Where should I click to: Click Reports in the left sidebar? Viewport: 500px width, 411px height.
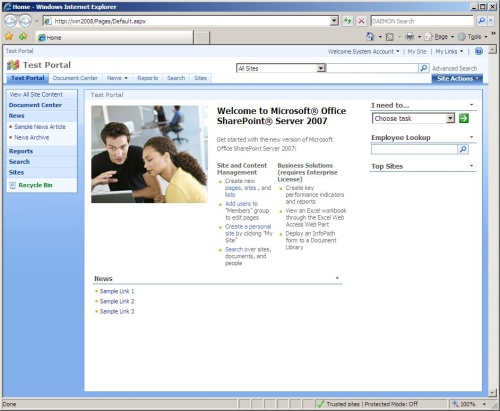click(21, 151)
